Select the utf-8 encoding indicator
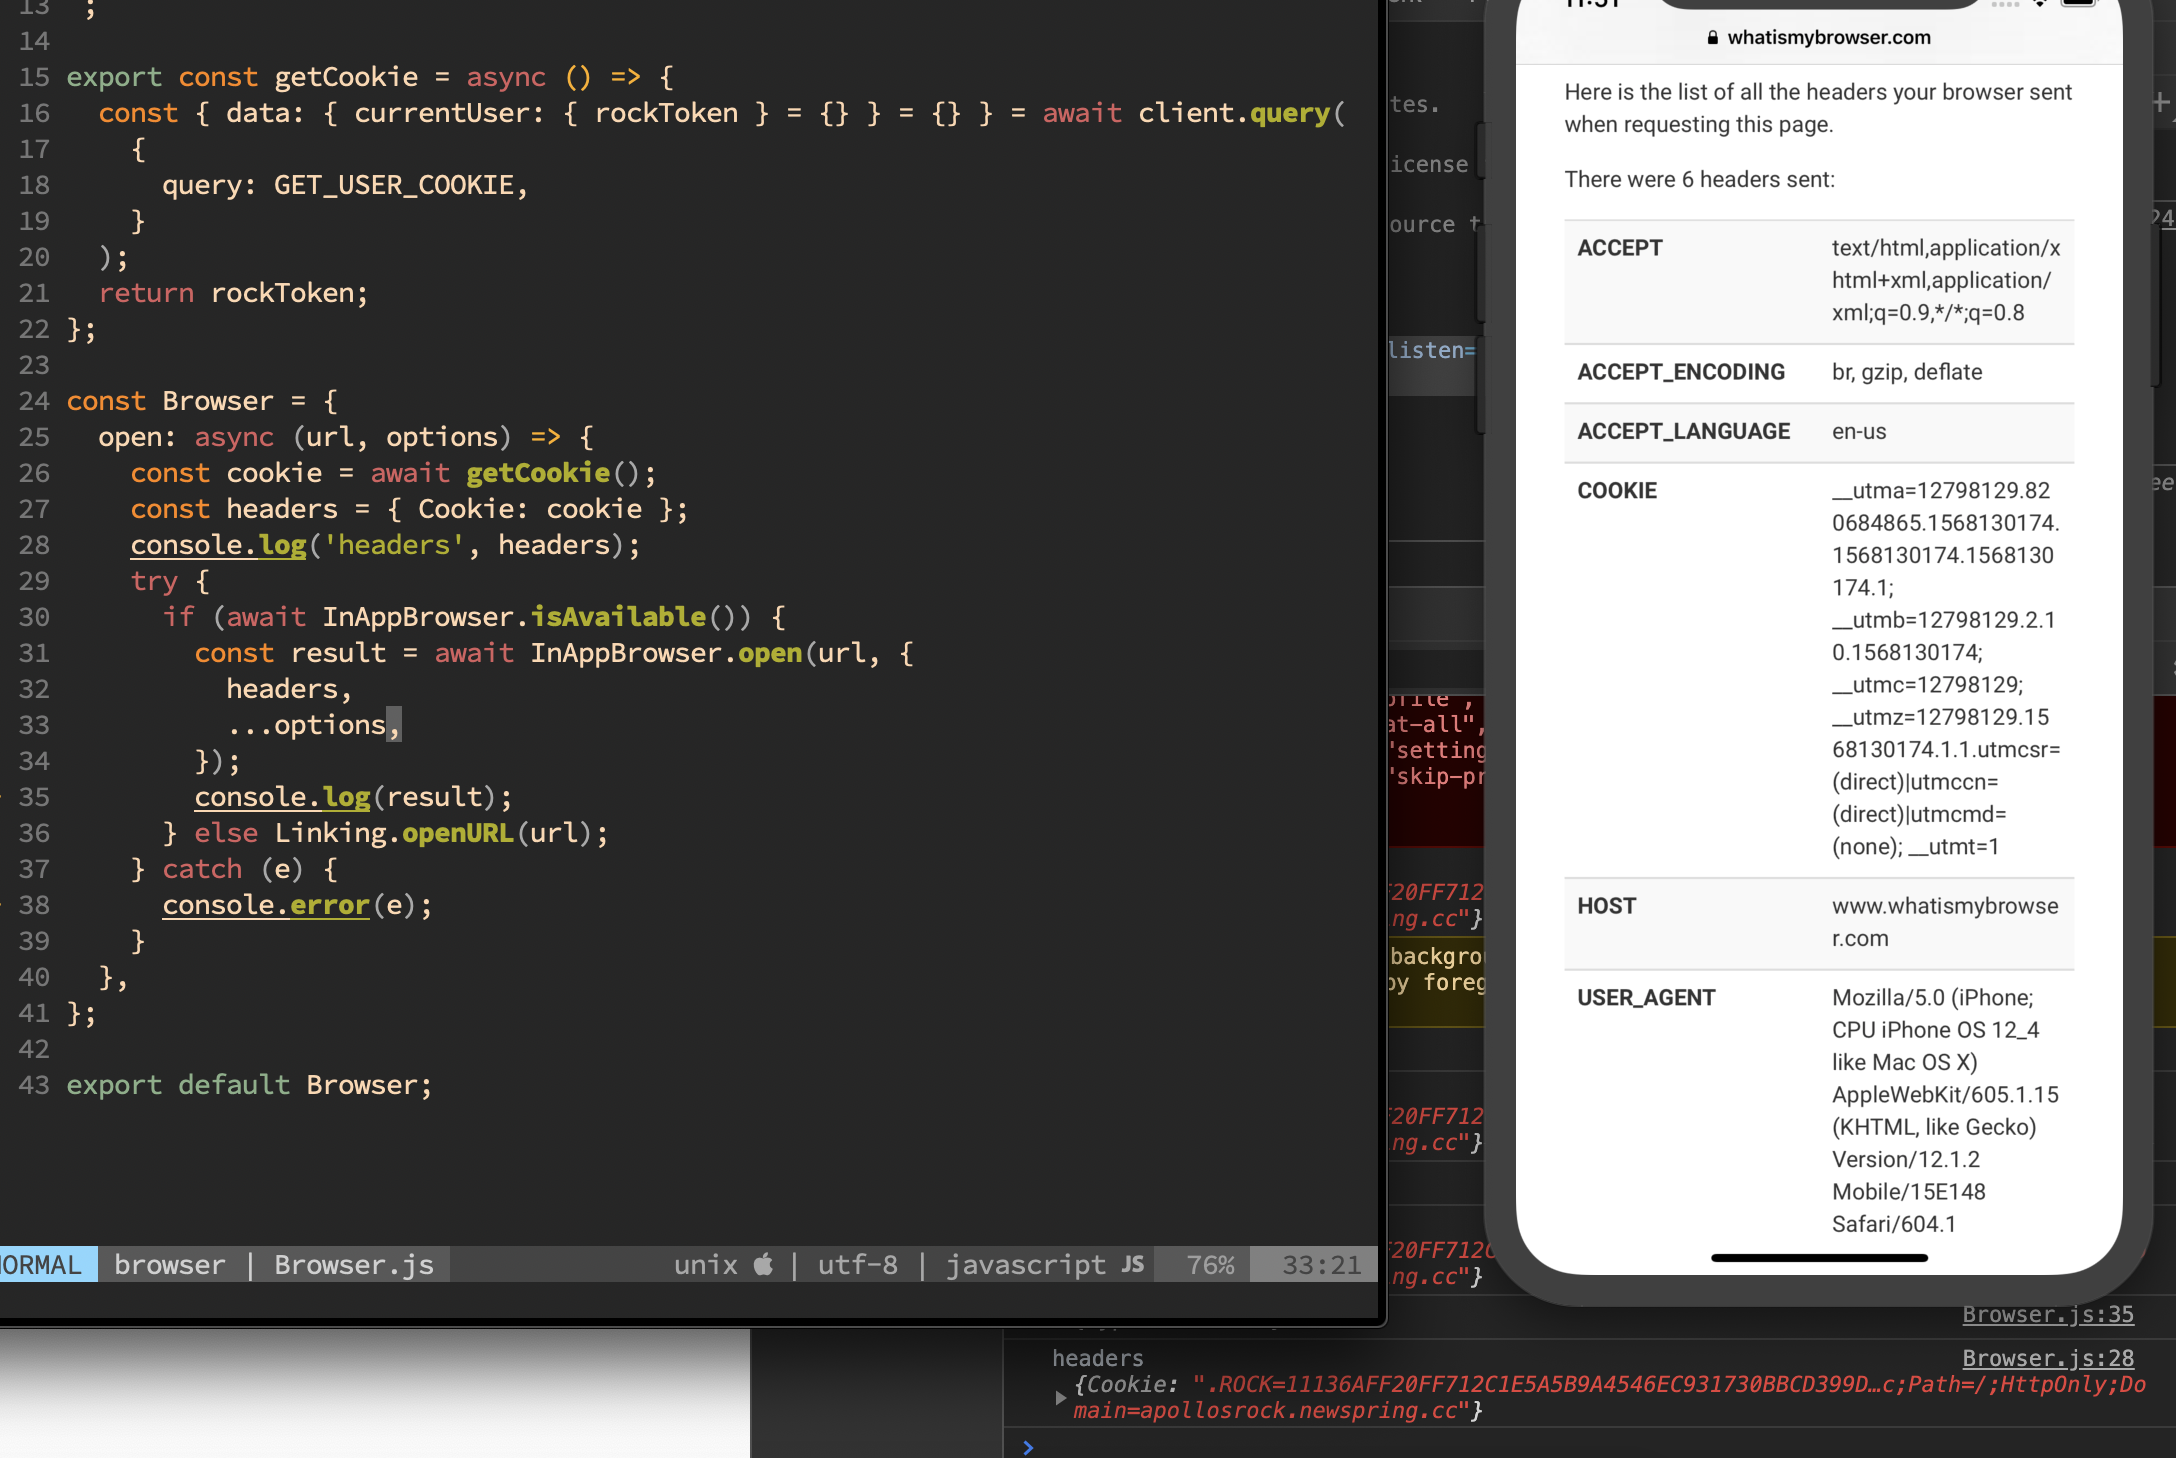 (857, 1264)
